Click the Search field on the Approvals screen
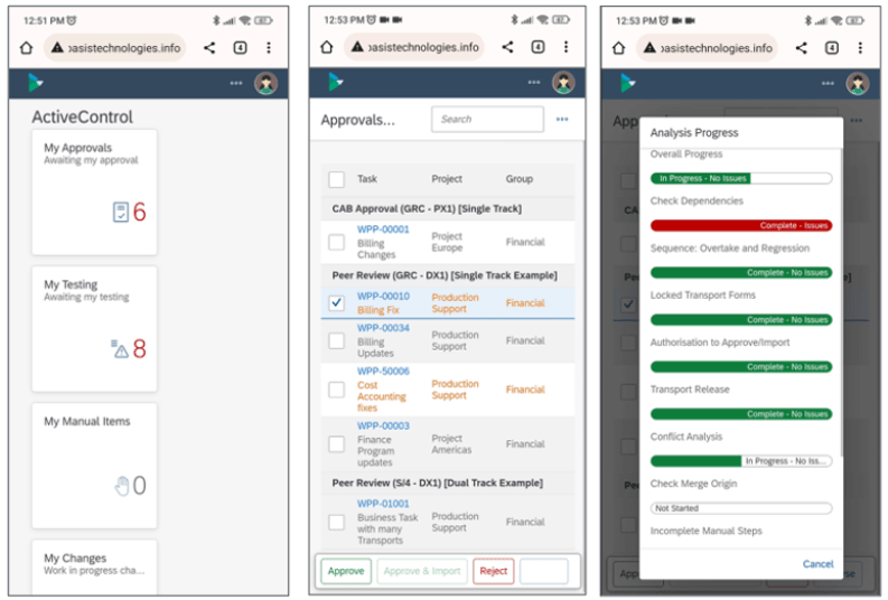Viewport: 888px width, 600px height. 488,120
